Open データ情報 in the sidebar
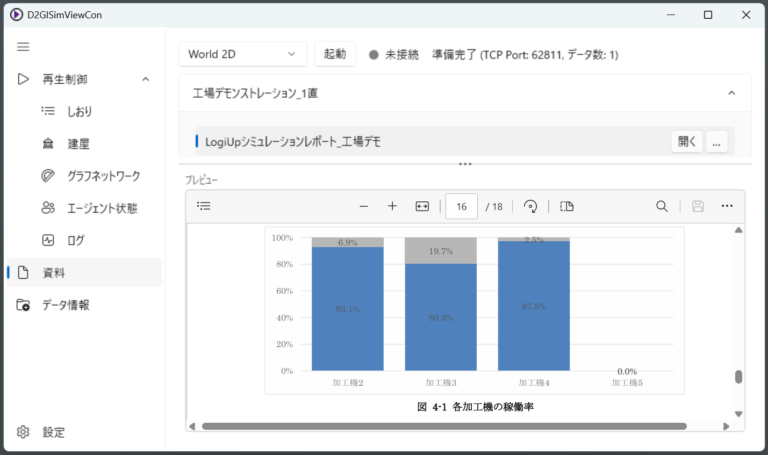The width and height of the screenshot is (768, 455). coord(83,305)
